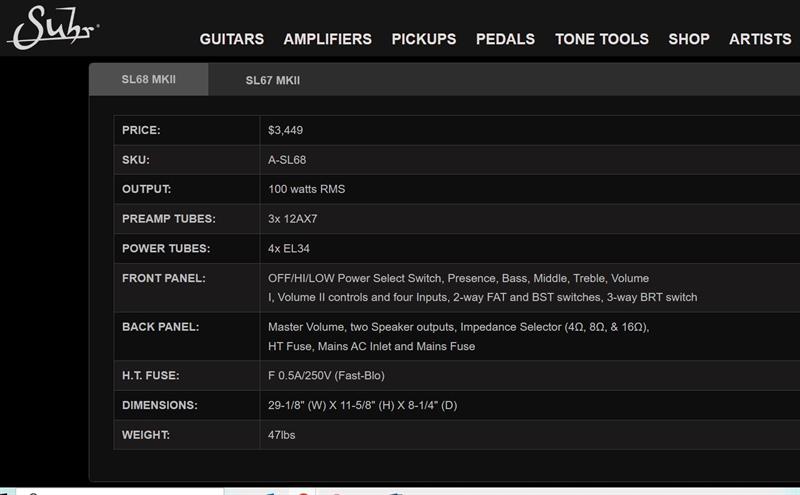Click the 47lbs weight value
Viewport: 800px width, 495px height.
point(282,435)
